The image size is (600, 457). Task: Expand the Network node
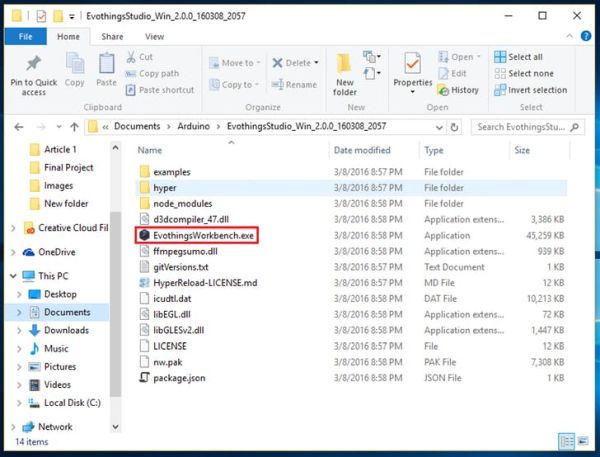(13, 427)
